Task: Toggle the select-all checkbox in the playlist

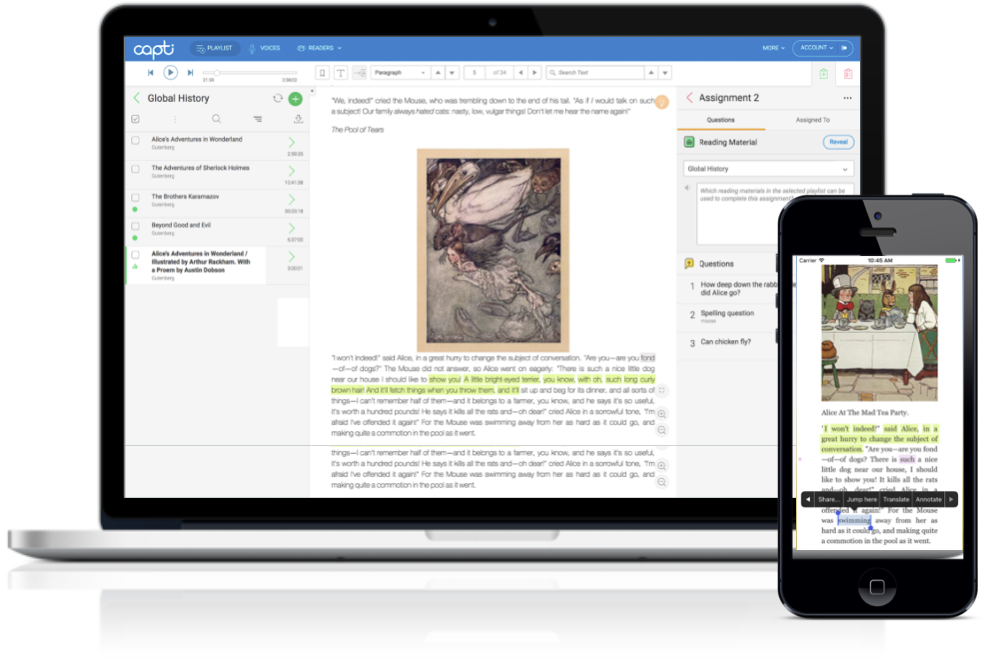Action: [x=135, y=119]
